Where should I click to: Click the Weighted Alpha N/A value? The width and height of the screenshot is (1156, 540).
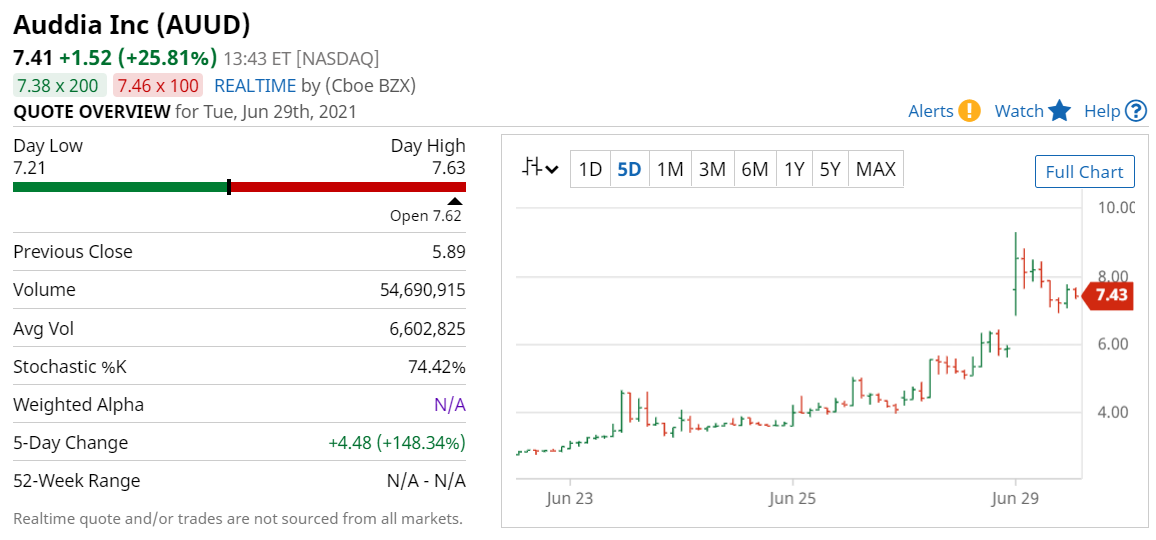click(x=450, y=405)
